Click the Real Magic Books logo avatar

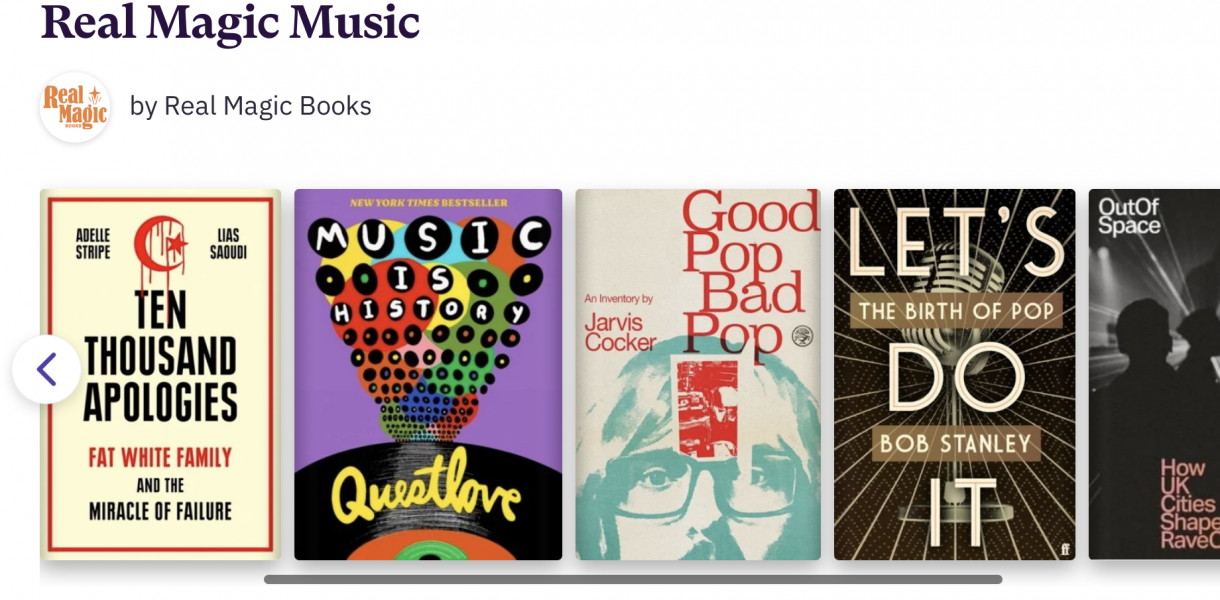75,107
